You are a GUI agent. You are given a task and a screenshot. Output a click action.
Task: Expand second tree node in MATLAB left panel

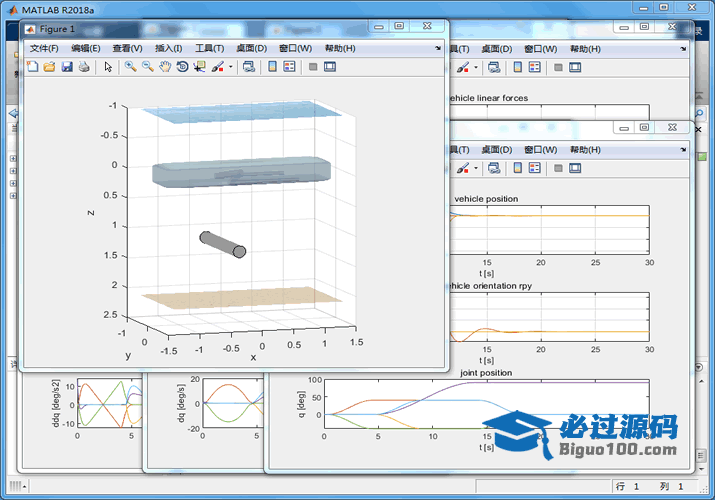click(13, 171)
